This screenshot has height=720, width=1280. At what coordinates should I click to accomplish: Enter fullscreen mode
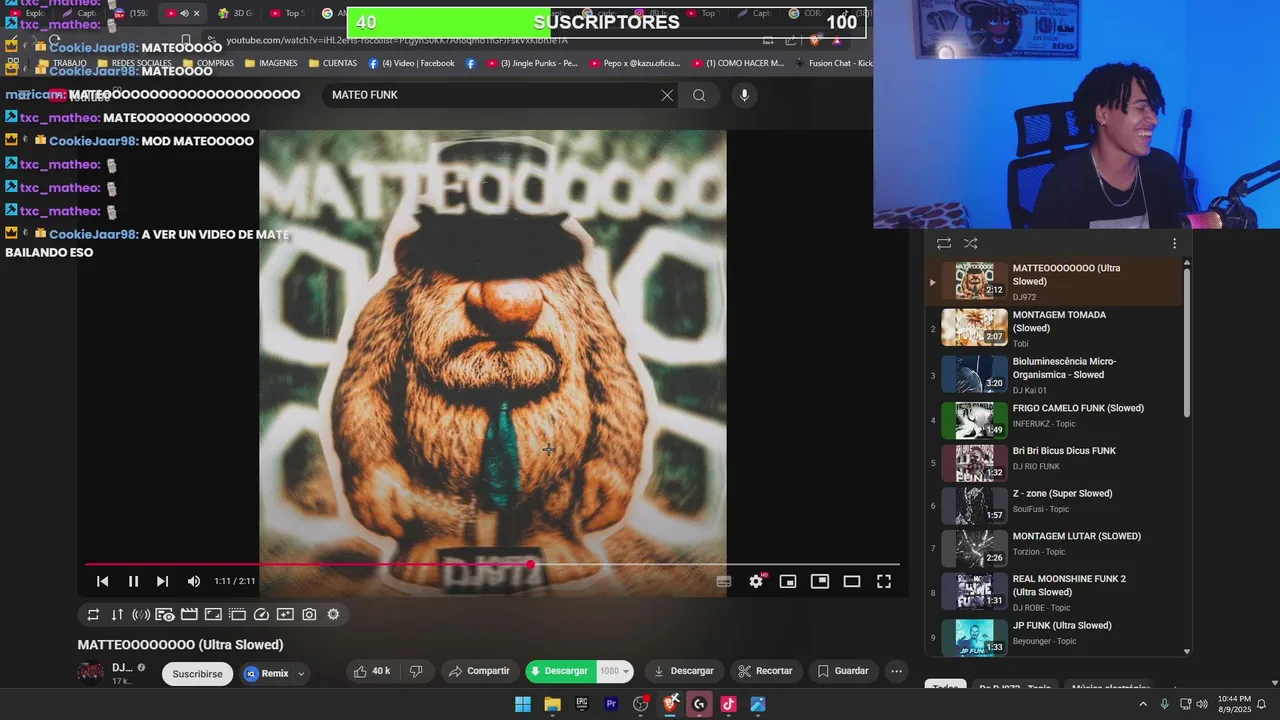884,581
